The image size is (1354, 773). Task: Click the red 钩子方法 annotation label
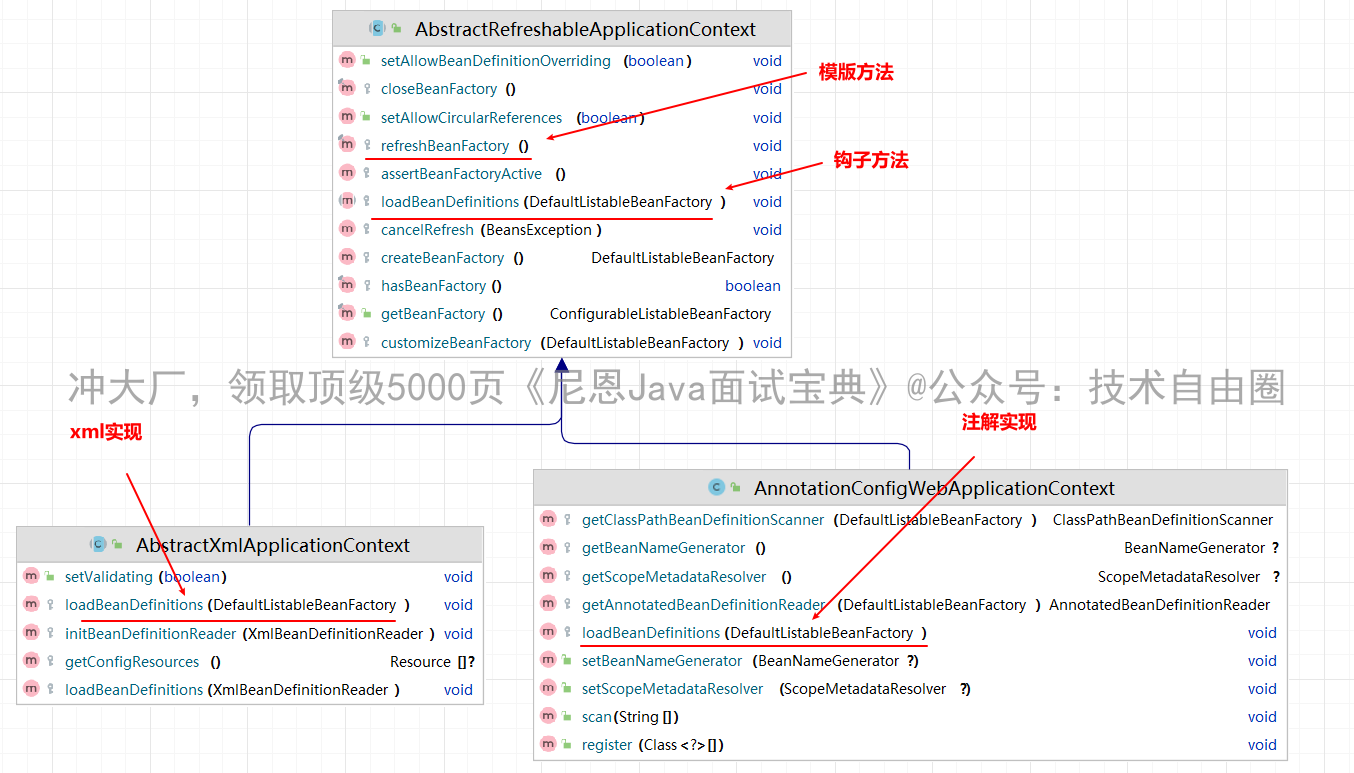[871, 160]
